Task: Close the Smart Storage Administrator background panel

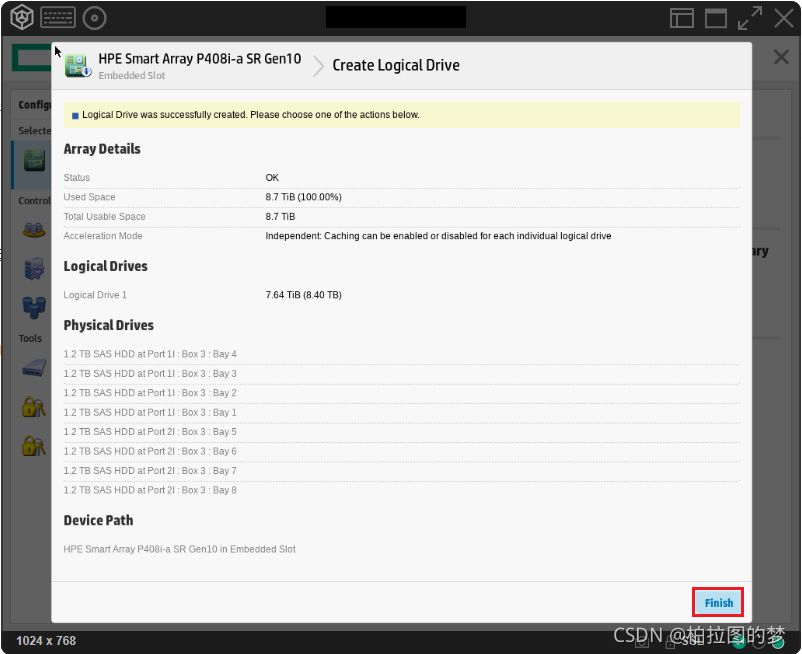Action: point(781,57)
